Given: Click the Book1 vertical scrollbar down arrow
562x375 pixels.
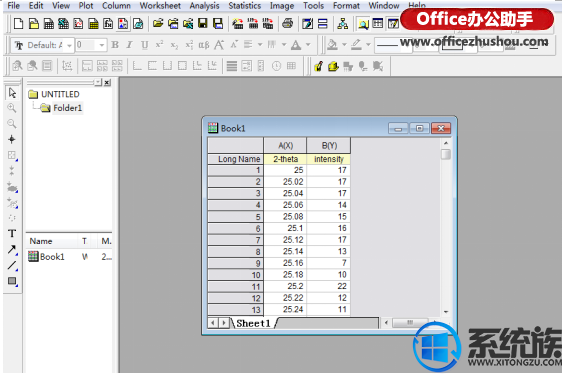Looking at the screenshot, I should point(446,312).
